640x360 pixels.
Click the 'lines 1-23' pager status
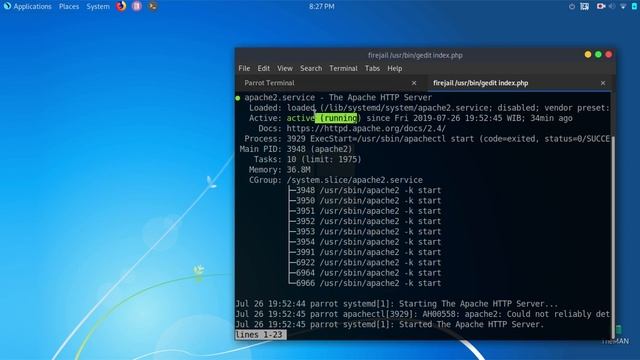click(x=259, y=335)
